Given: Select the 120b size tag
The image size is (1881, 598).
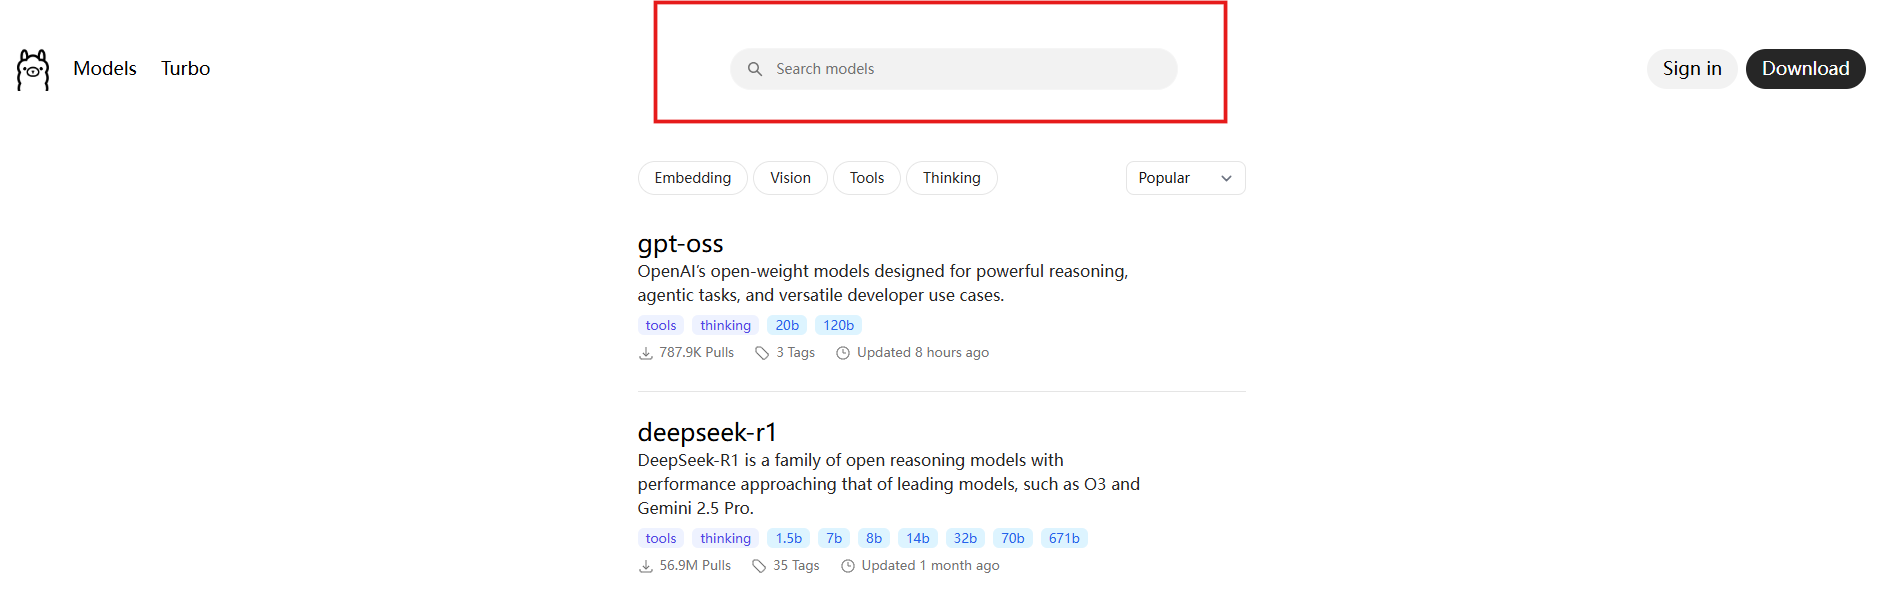Looking at the screenshot, I should tap(839, 325).
